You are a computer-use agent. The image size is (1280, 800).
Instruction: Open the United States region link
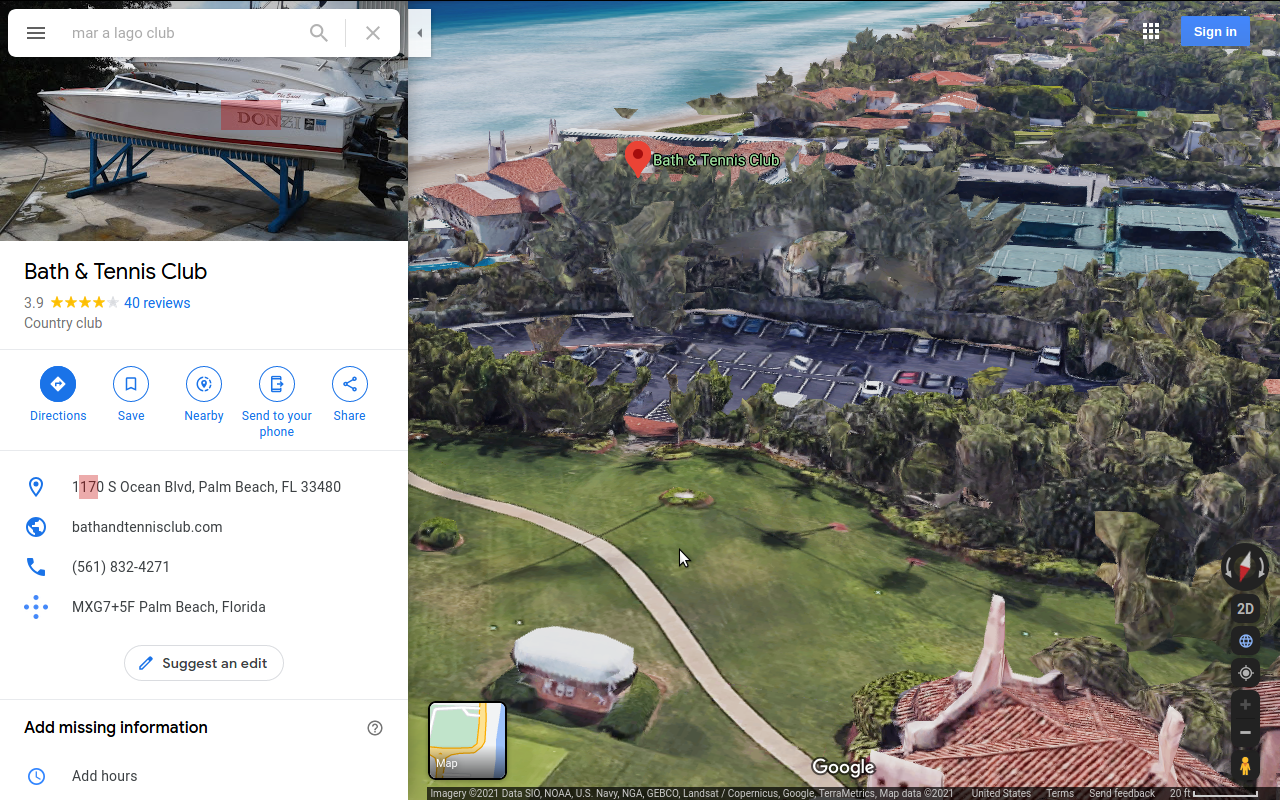click(x=1001, y=793)
